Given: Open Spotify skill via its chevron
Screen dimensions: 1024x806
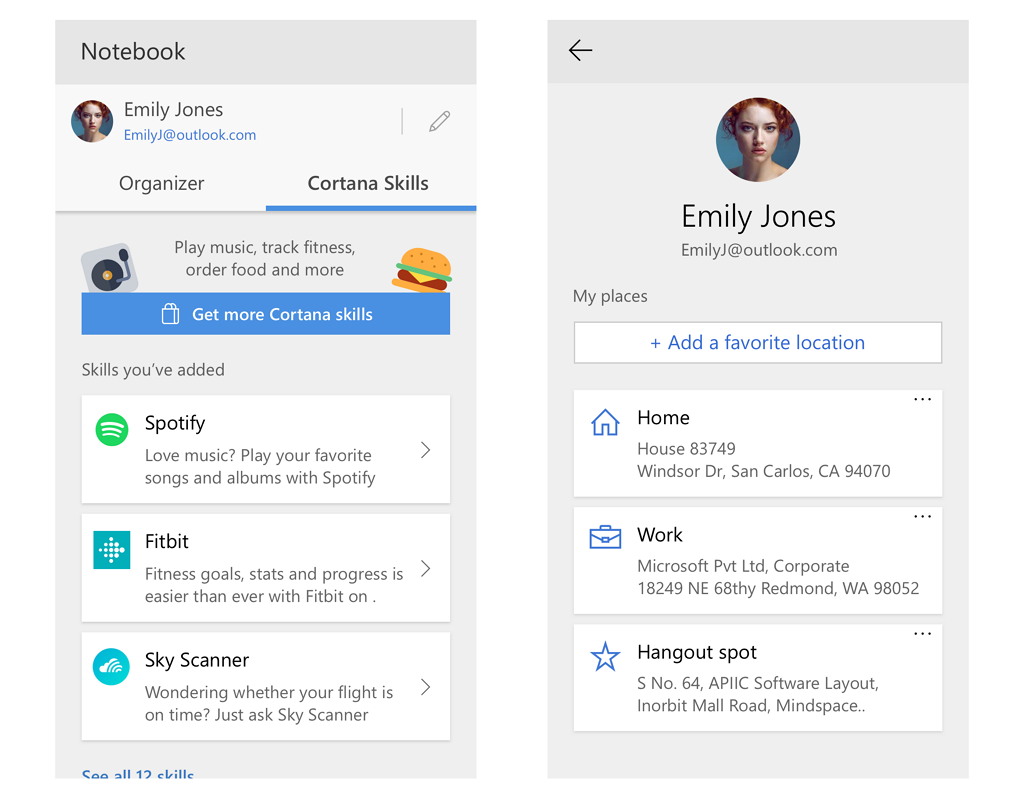Looking at the screenshot, I should (x=425, y=449).
